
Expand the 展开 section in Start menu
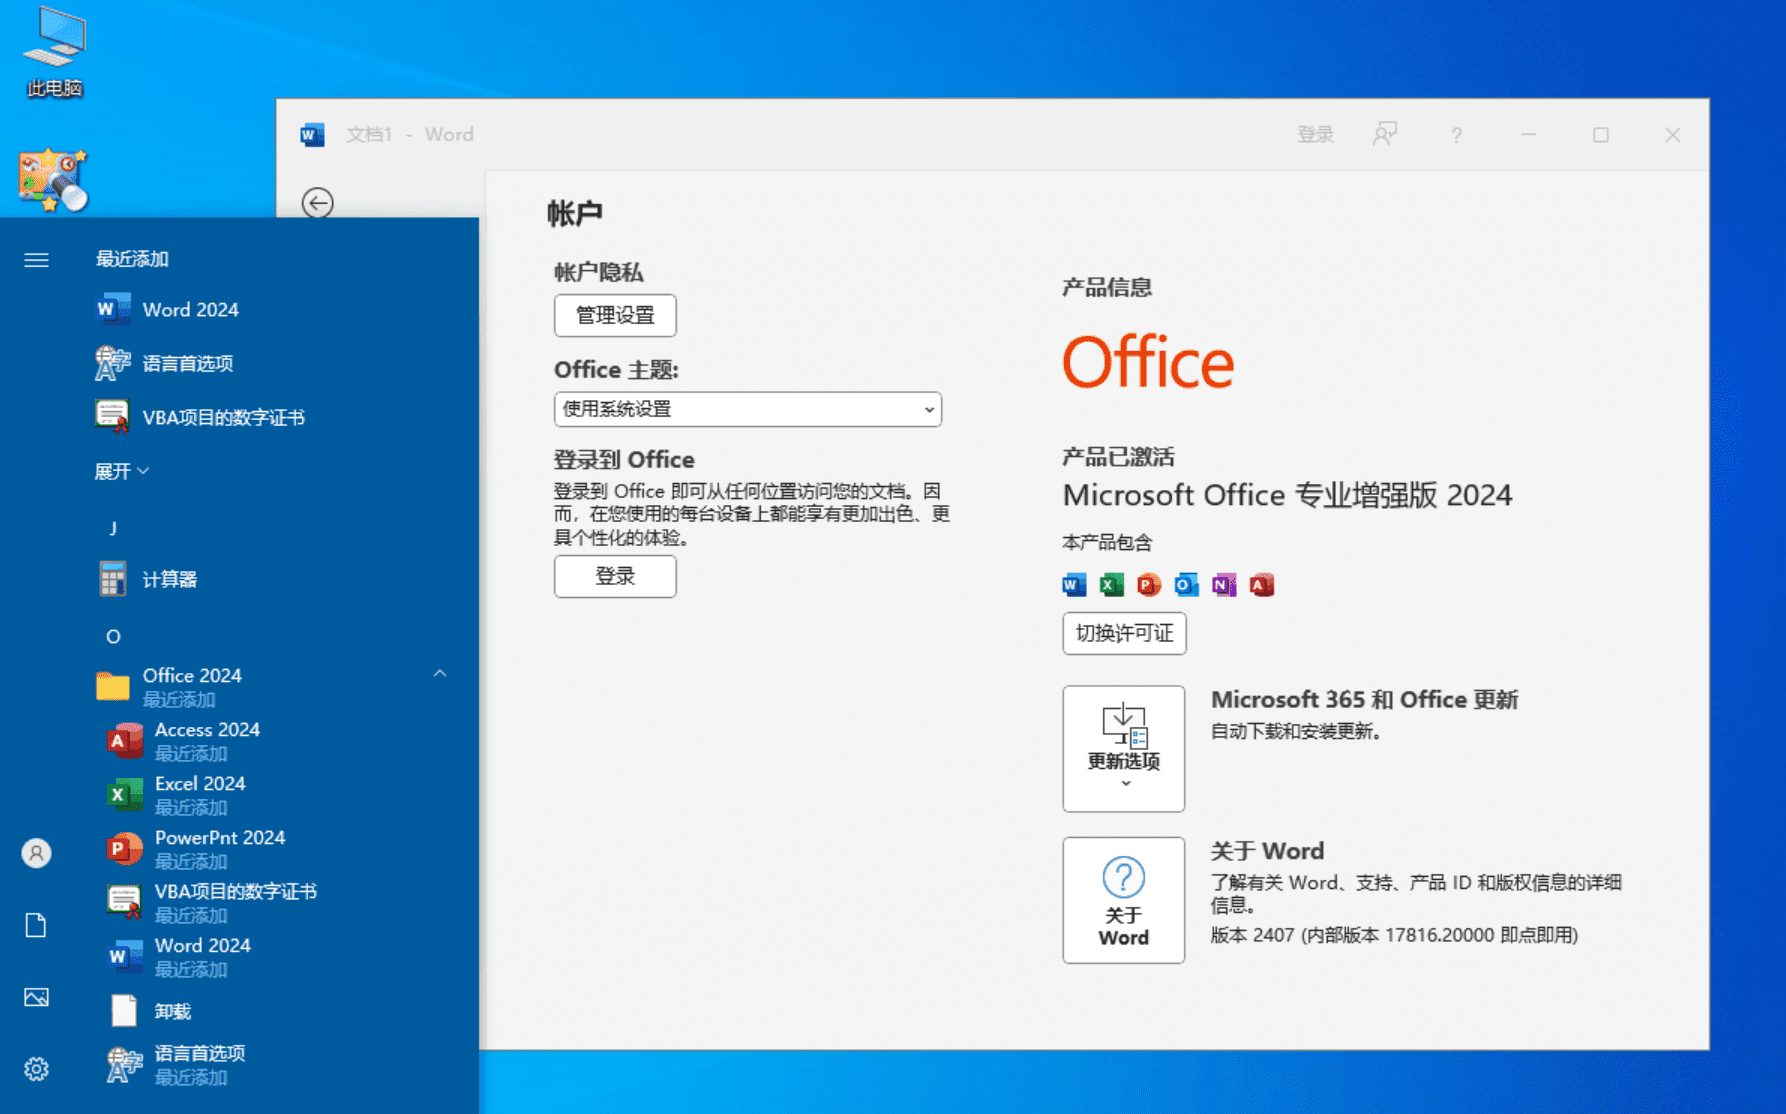[121, 470]
